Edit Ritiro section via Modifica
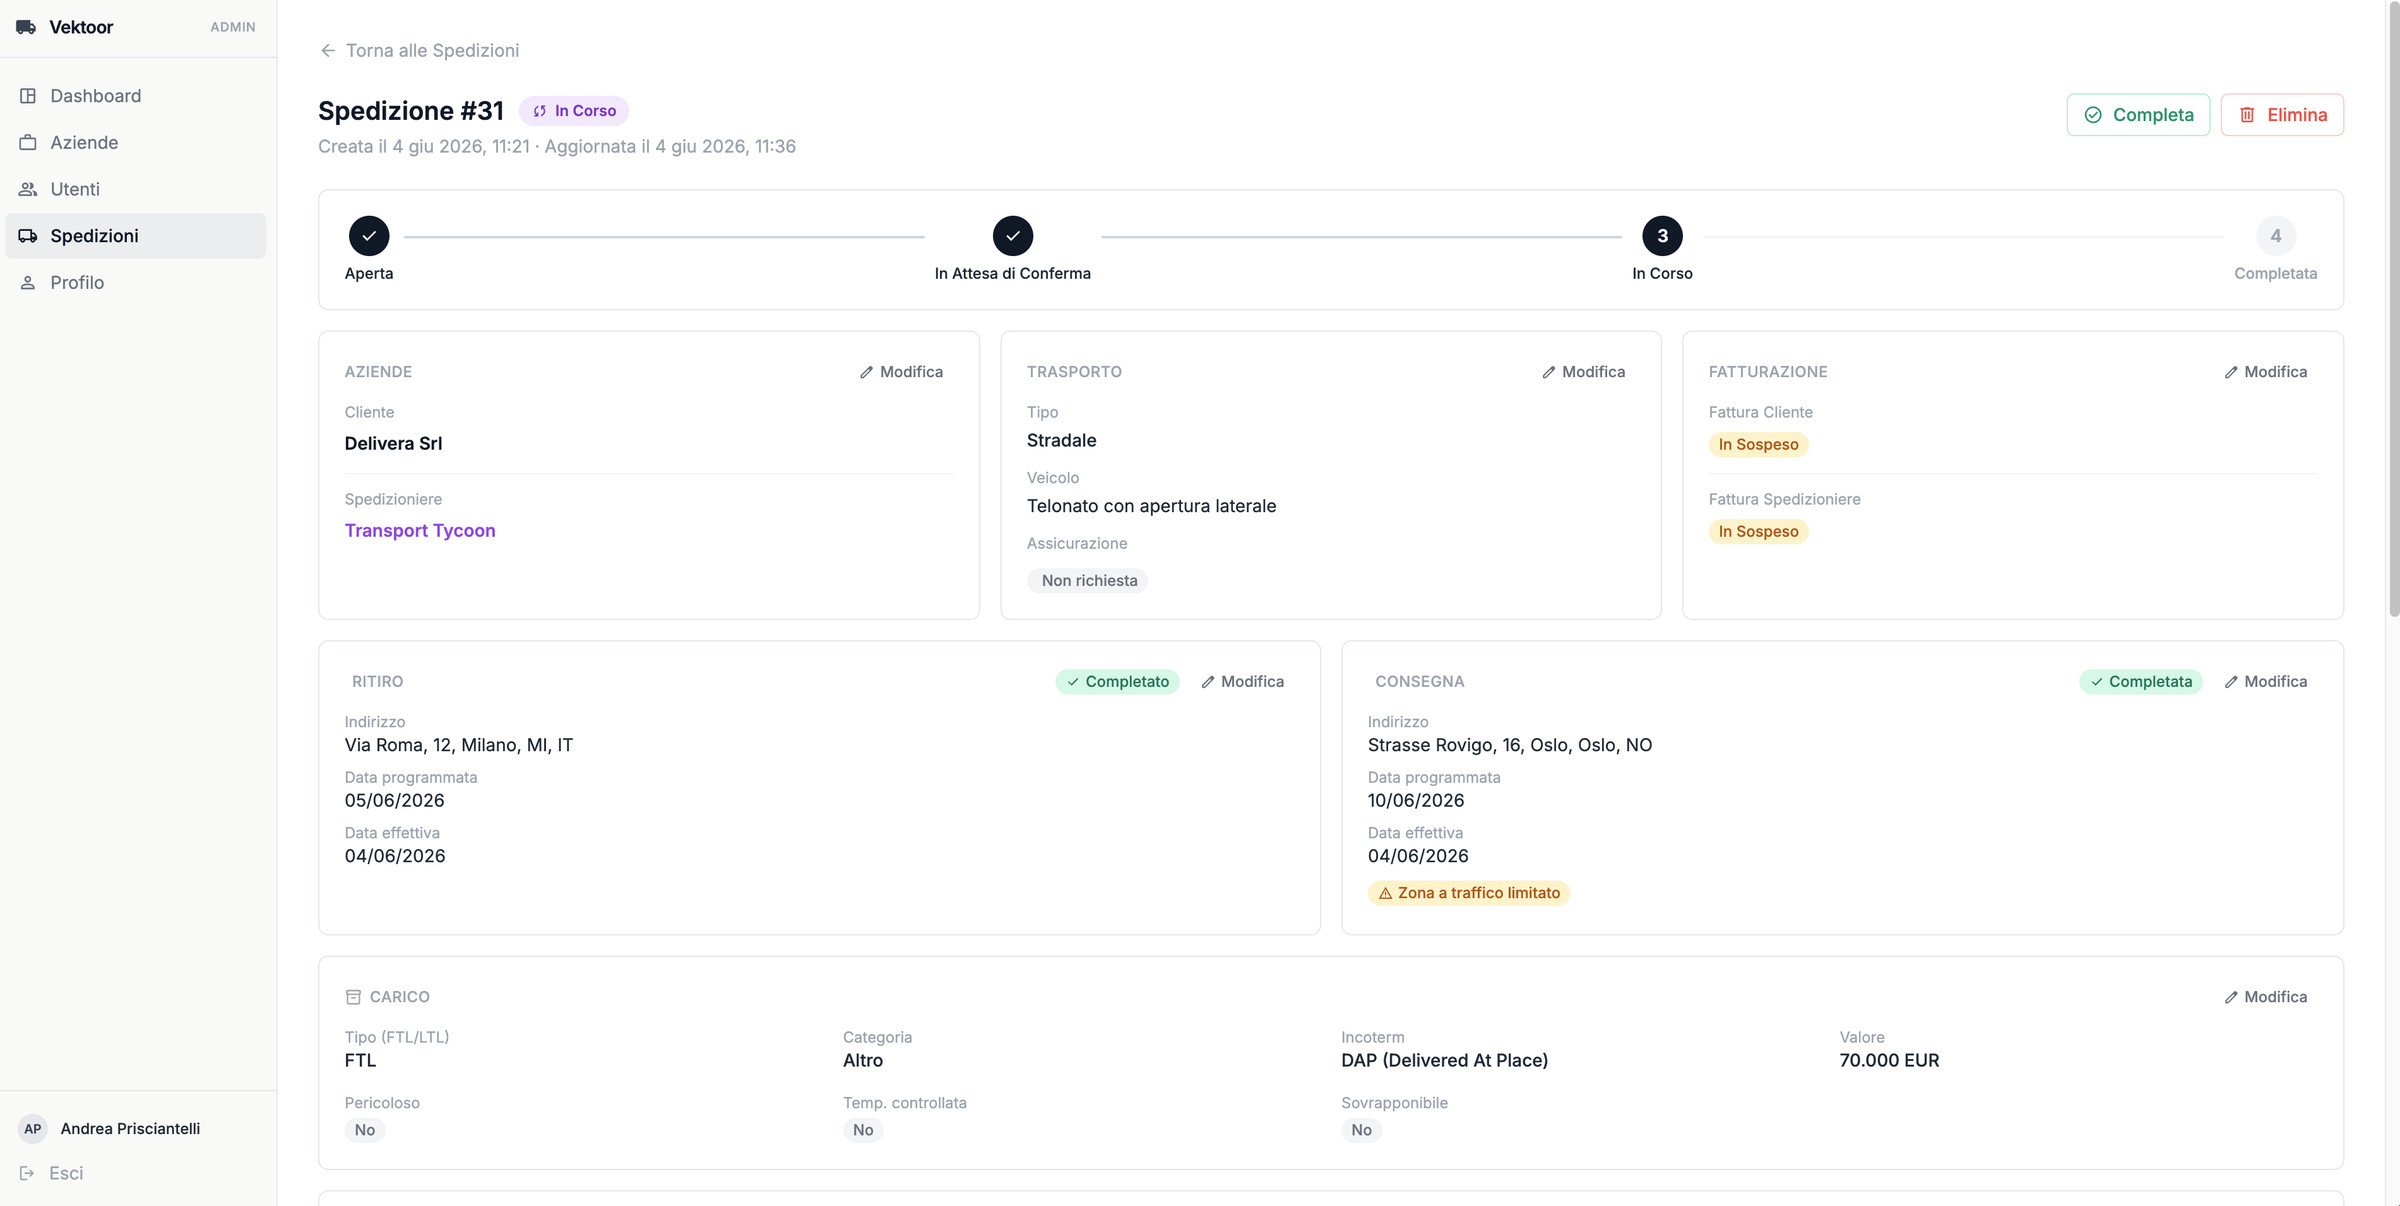2400x1206 pixels. [1242, 682]
